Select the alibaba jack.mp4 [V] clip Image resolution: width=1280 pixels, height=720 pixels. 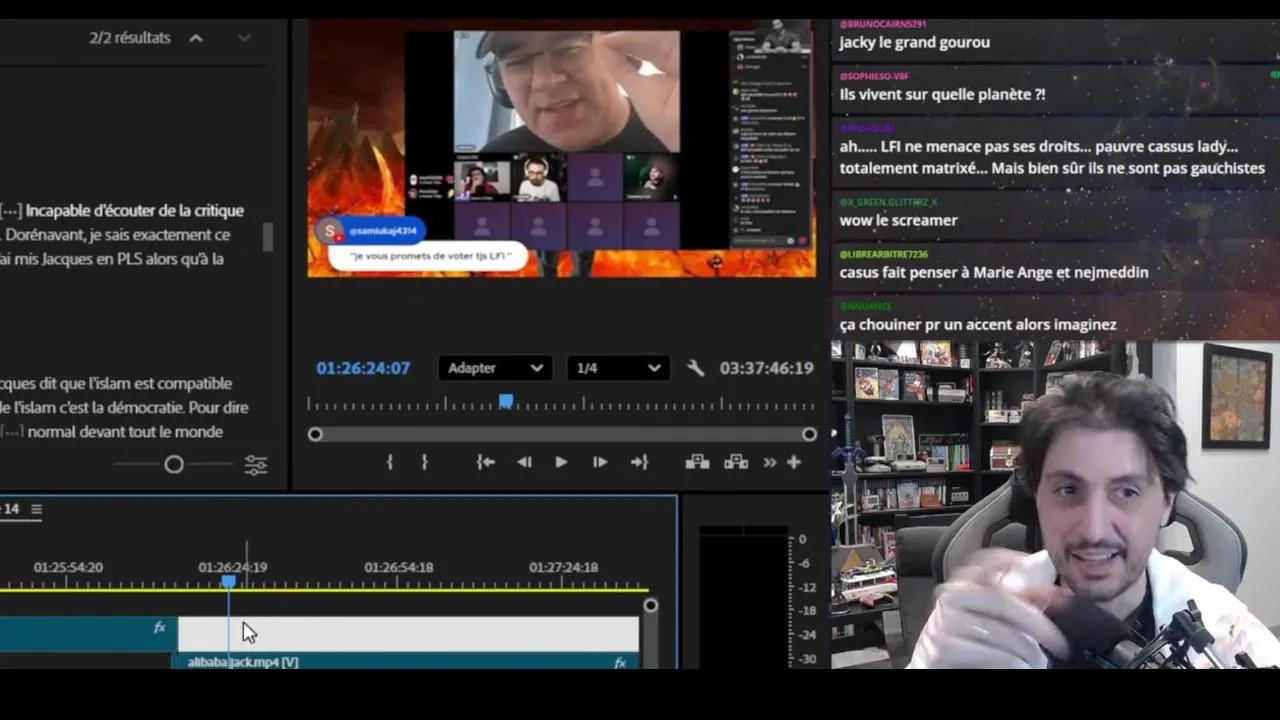[408, 662]
